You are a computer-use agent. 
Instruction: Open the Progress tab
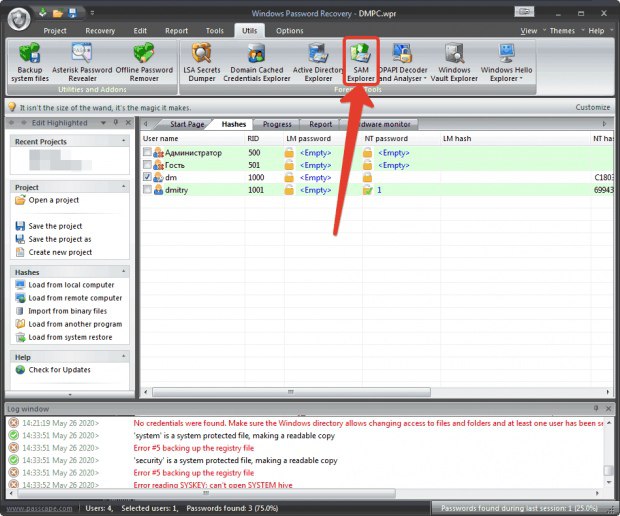pyautogui.click(x=277, y=124)
